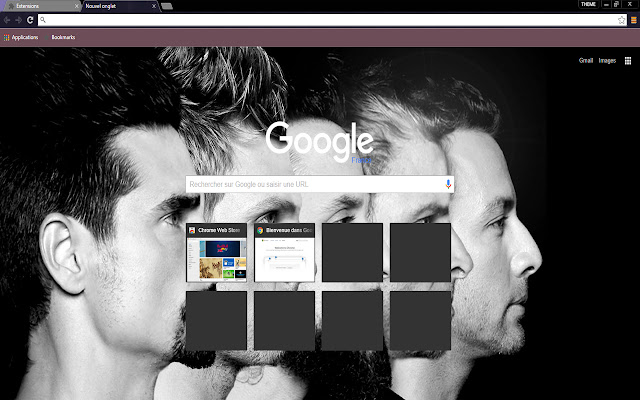
Task: Close the Extensions tab
Action: [x=76, y=6]
